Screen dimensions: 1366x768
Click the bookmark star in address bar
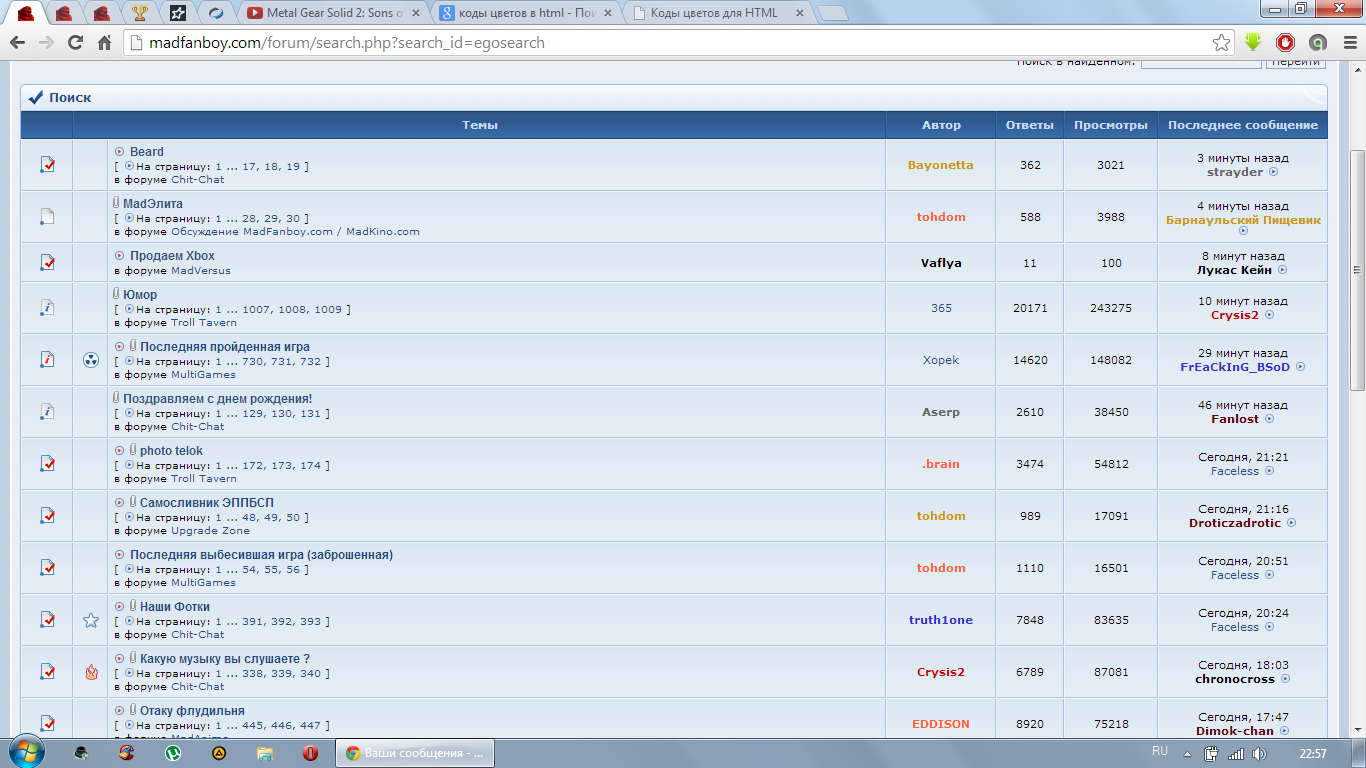tap(1221, 43)
